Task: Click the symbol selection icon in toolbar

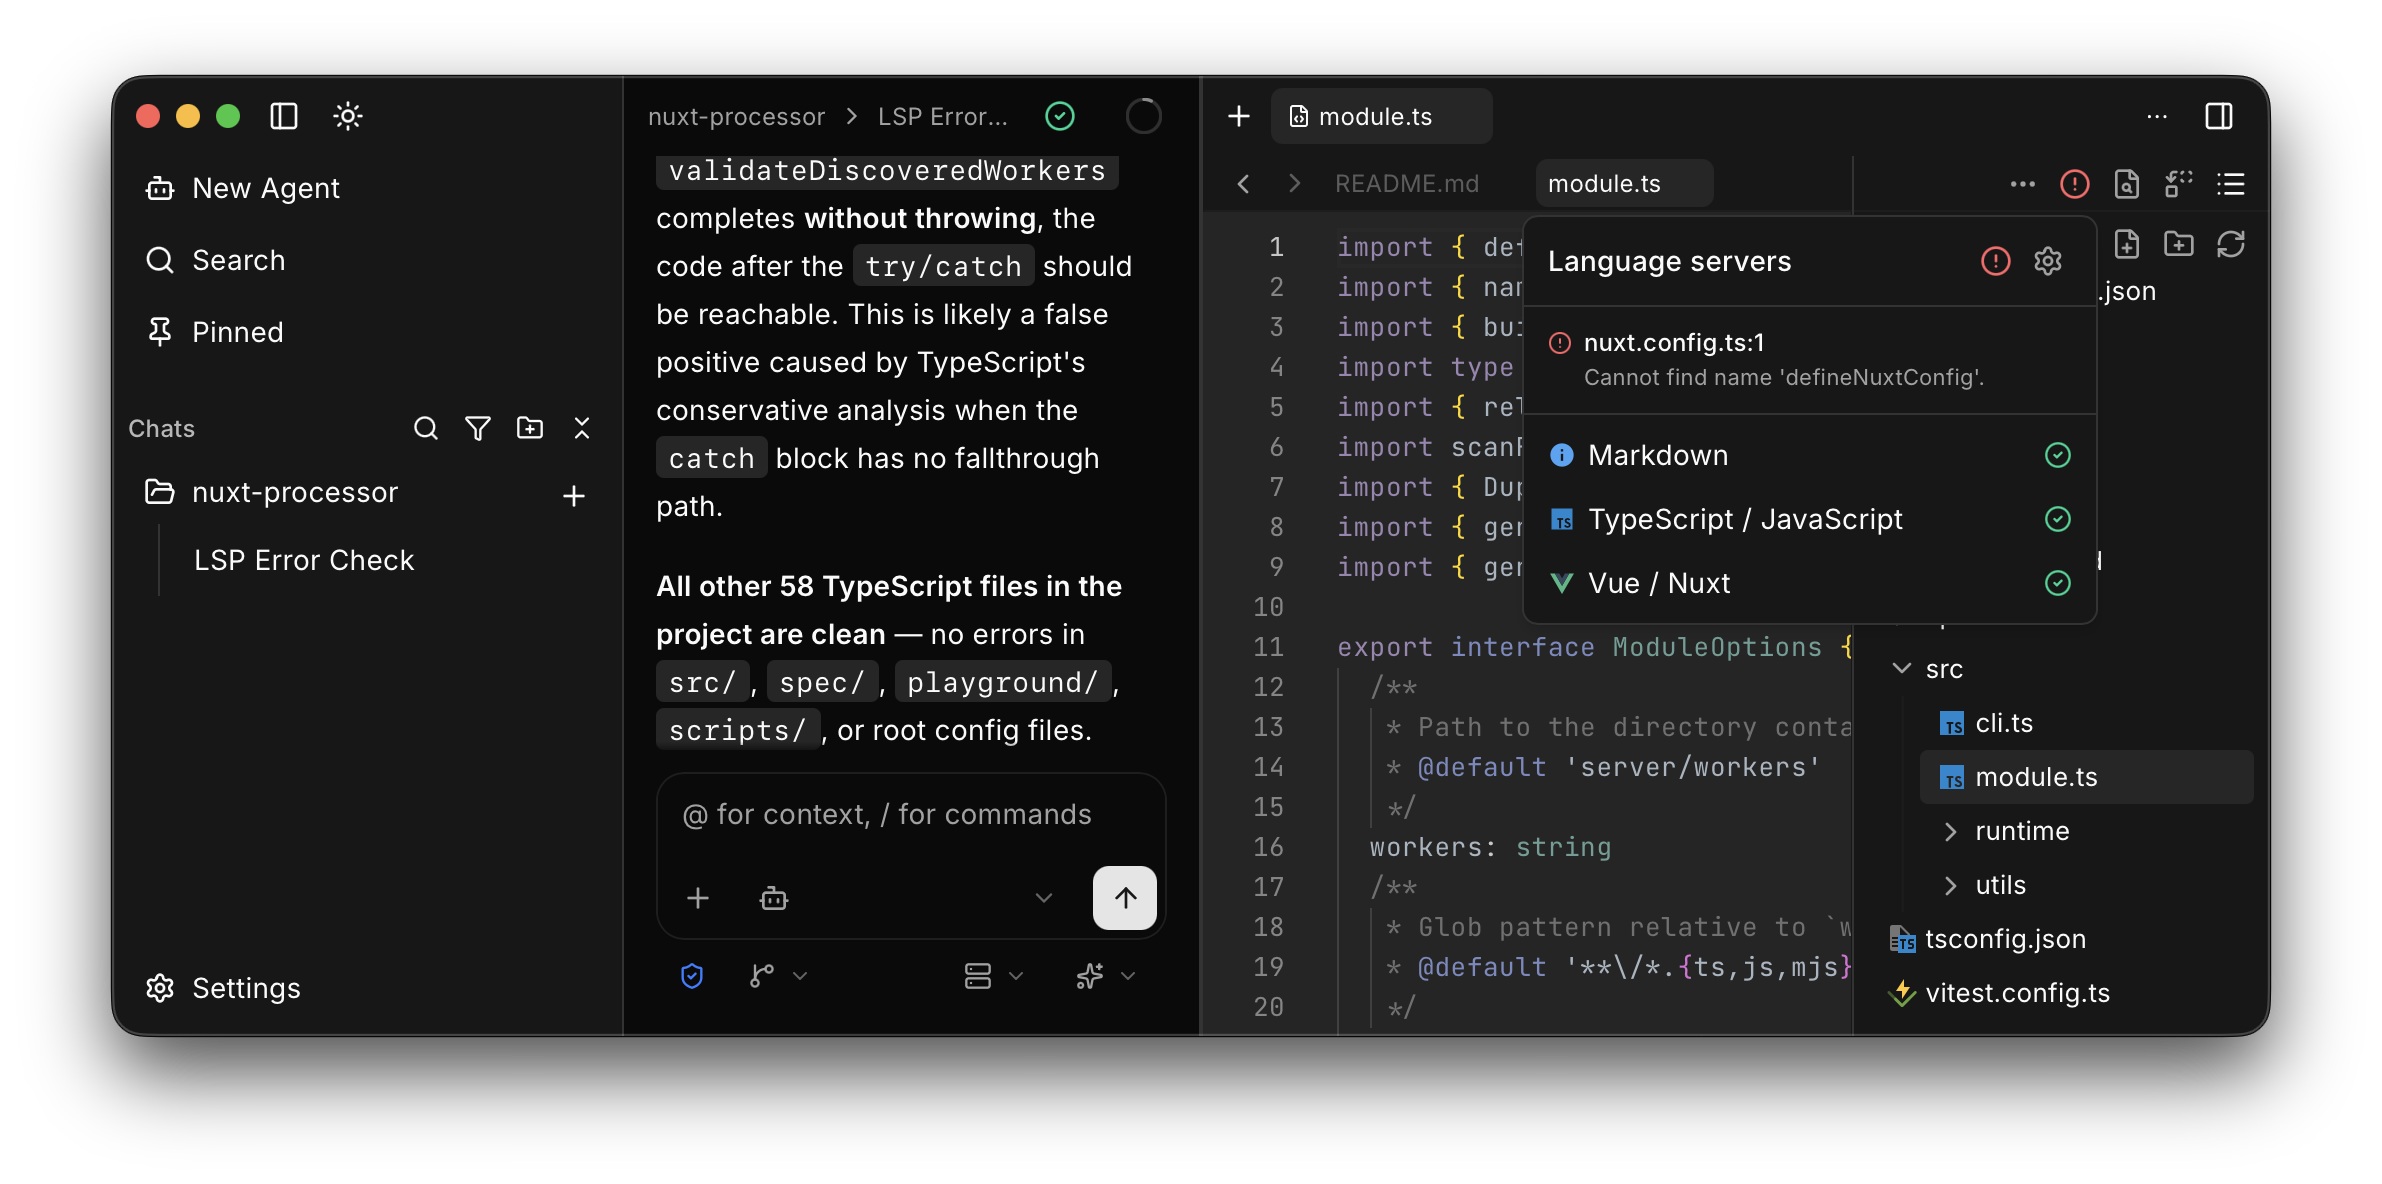Action: click(x=2179, y=184)
